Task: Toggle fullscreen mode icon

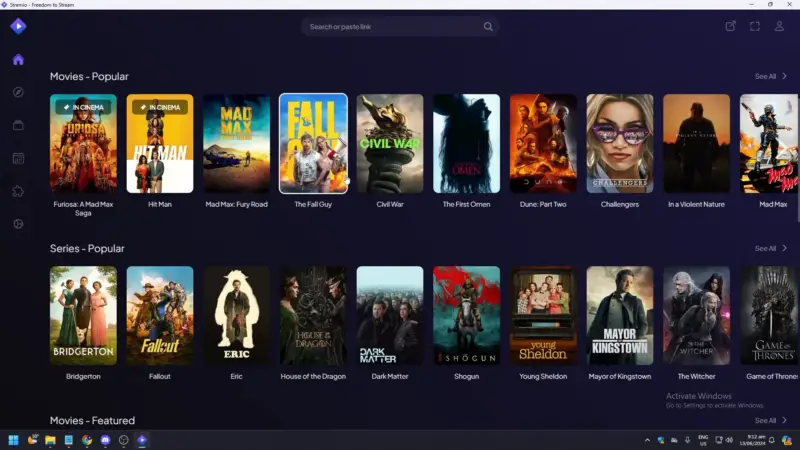Action: 755,26
